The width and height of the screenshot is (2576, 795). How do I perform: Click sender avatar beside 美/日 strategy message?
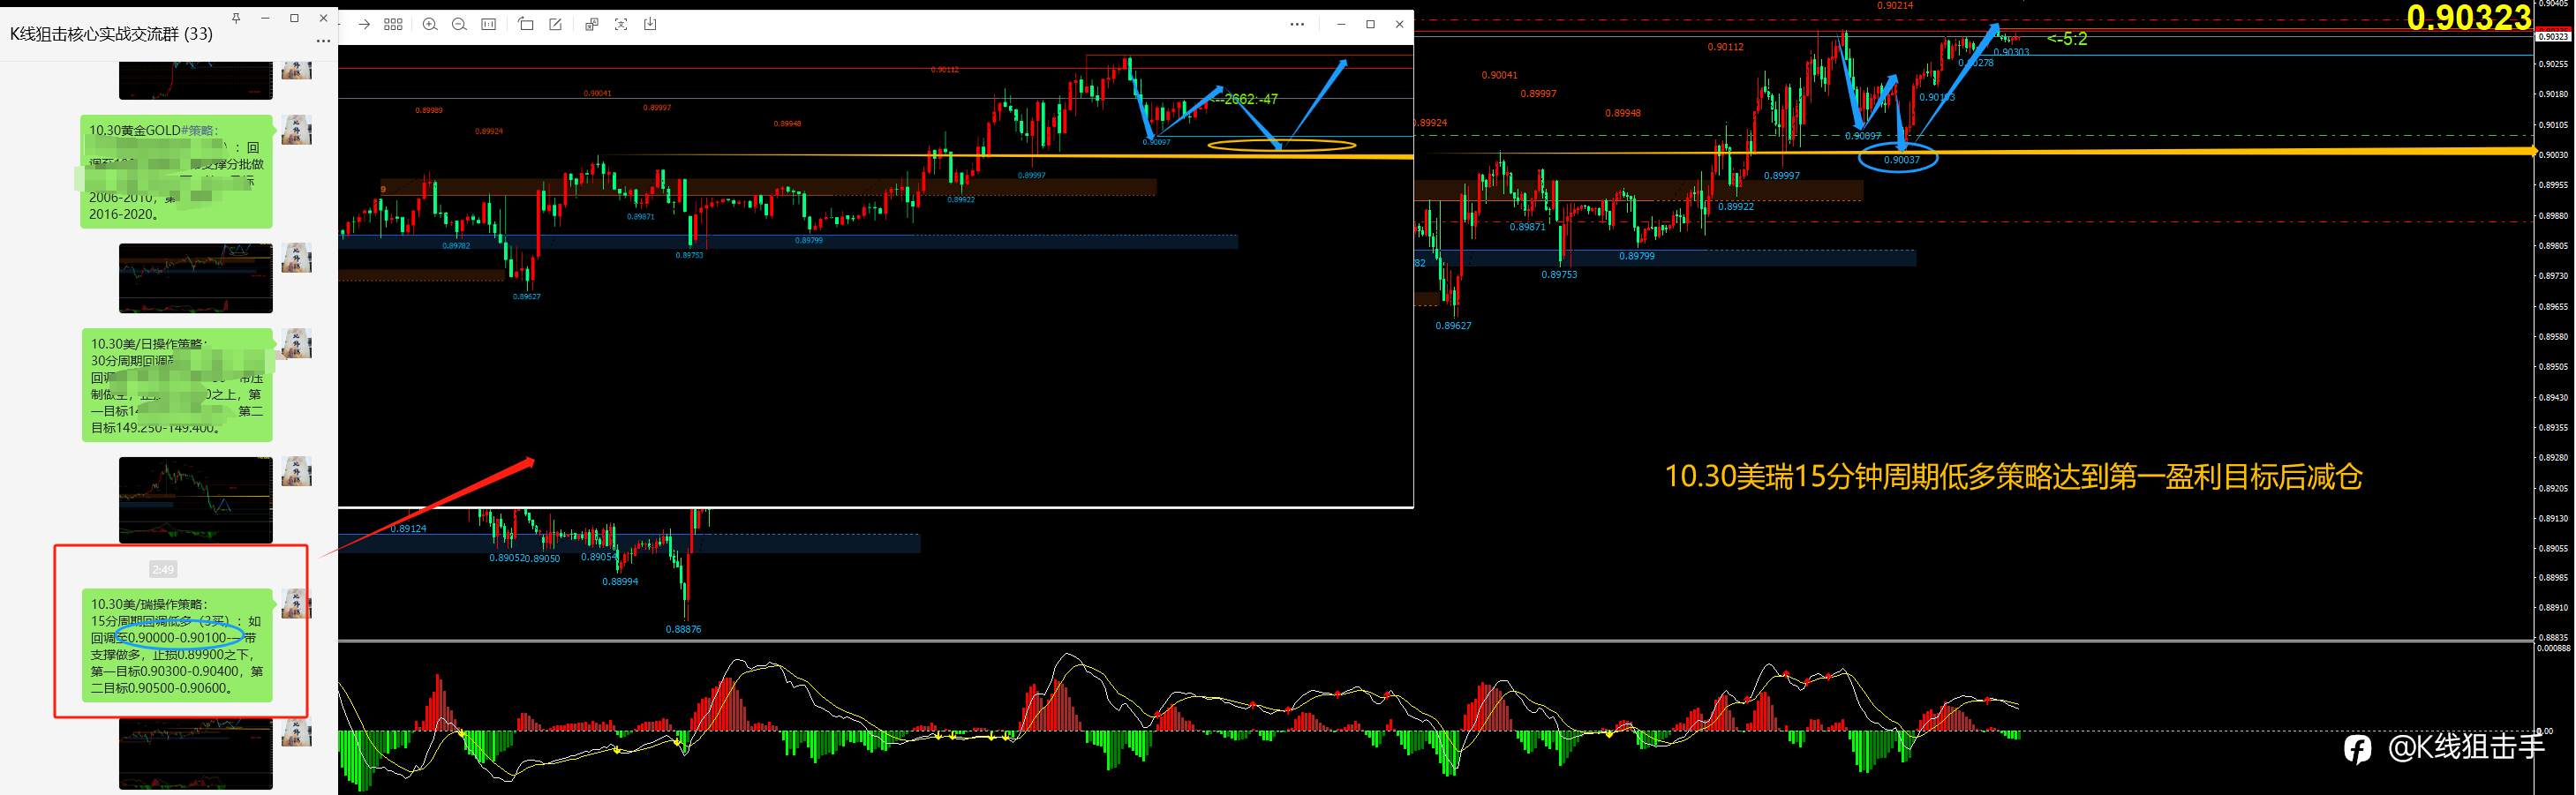click(296, 344)
